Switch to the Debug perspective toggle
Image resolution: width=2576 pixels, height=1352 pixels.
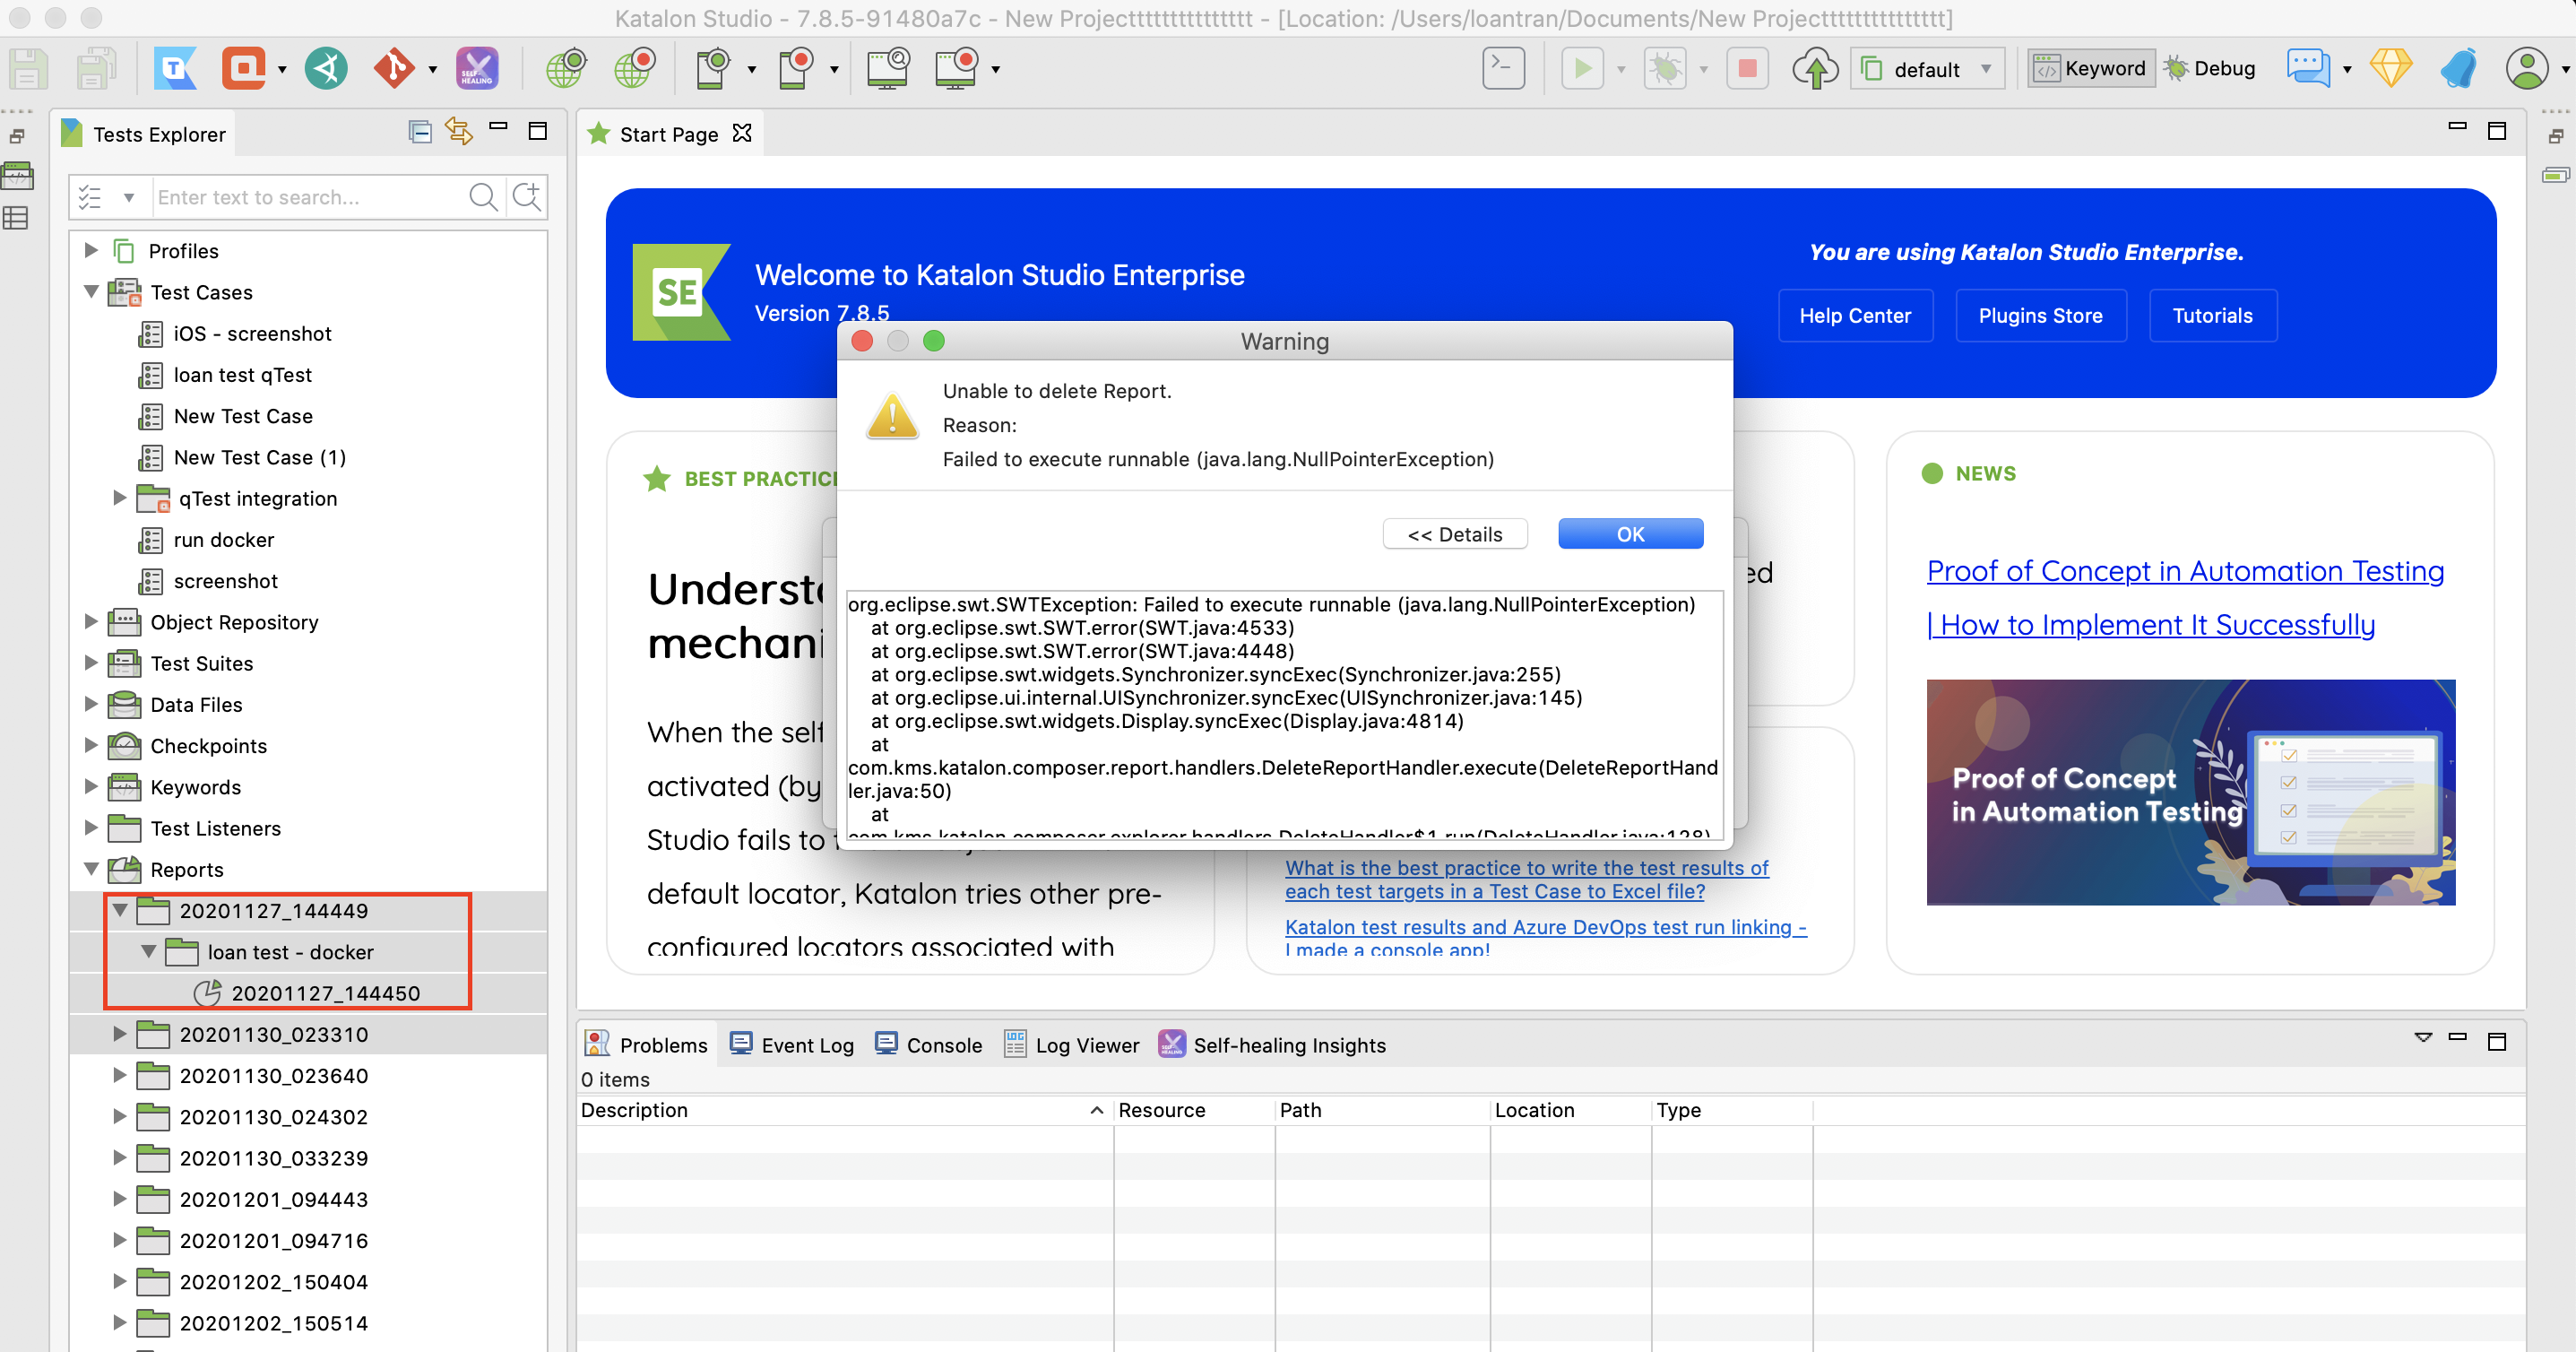point(2210,69)
